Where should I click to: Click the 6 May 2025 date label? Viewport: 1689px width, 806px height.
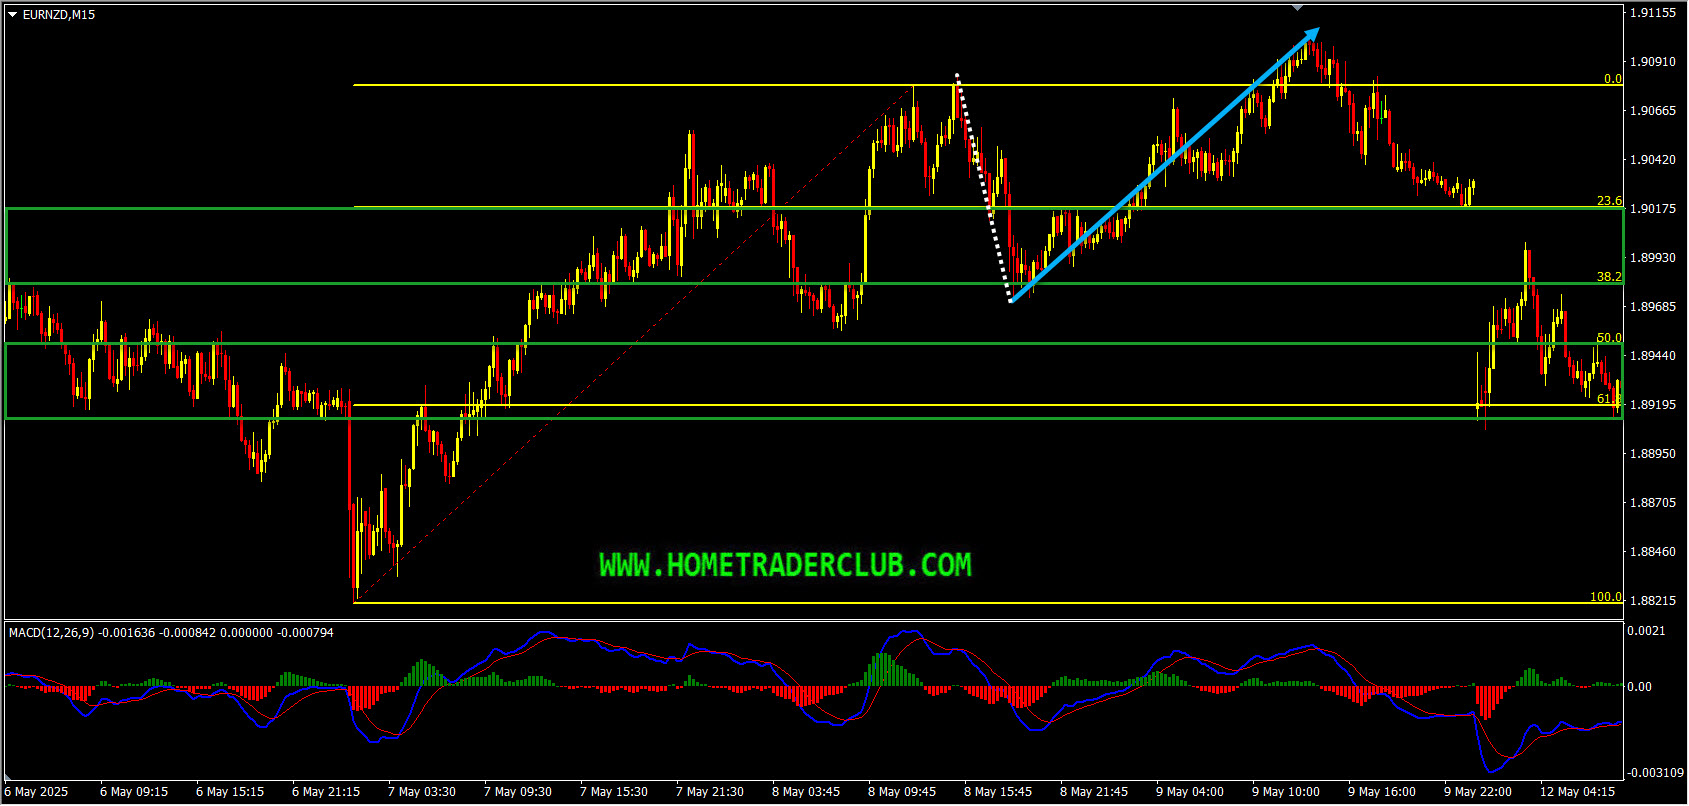[36, 792]
